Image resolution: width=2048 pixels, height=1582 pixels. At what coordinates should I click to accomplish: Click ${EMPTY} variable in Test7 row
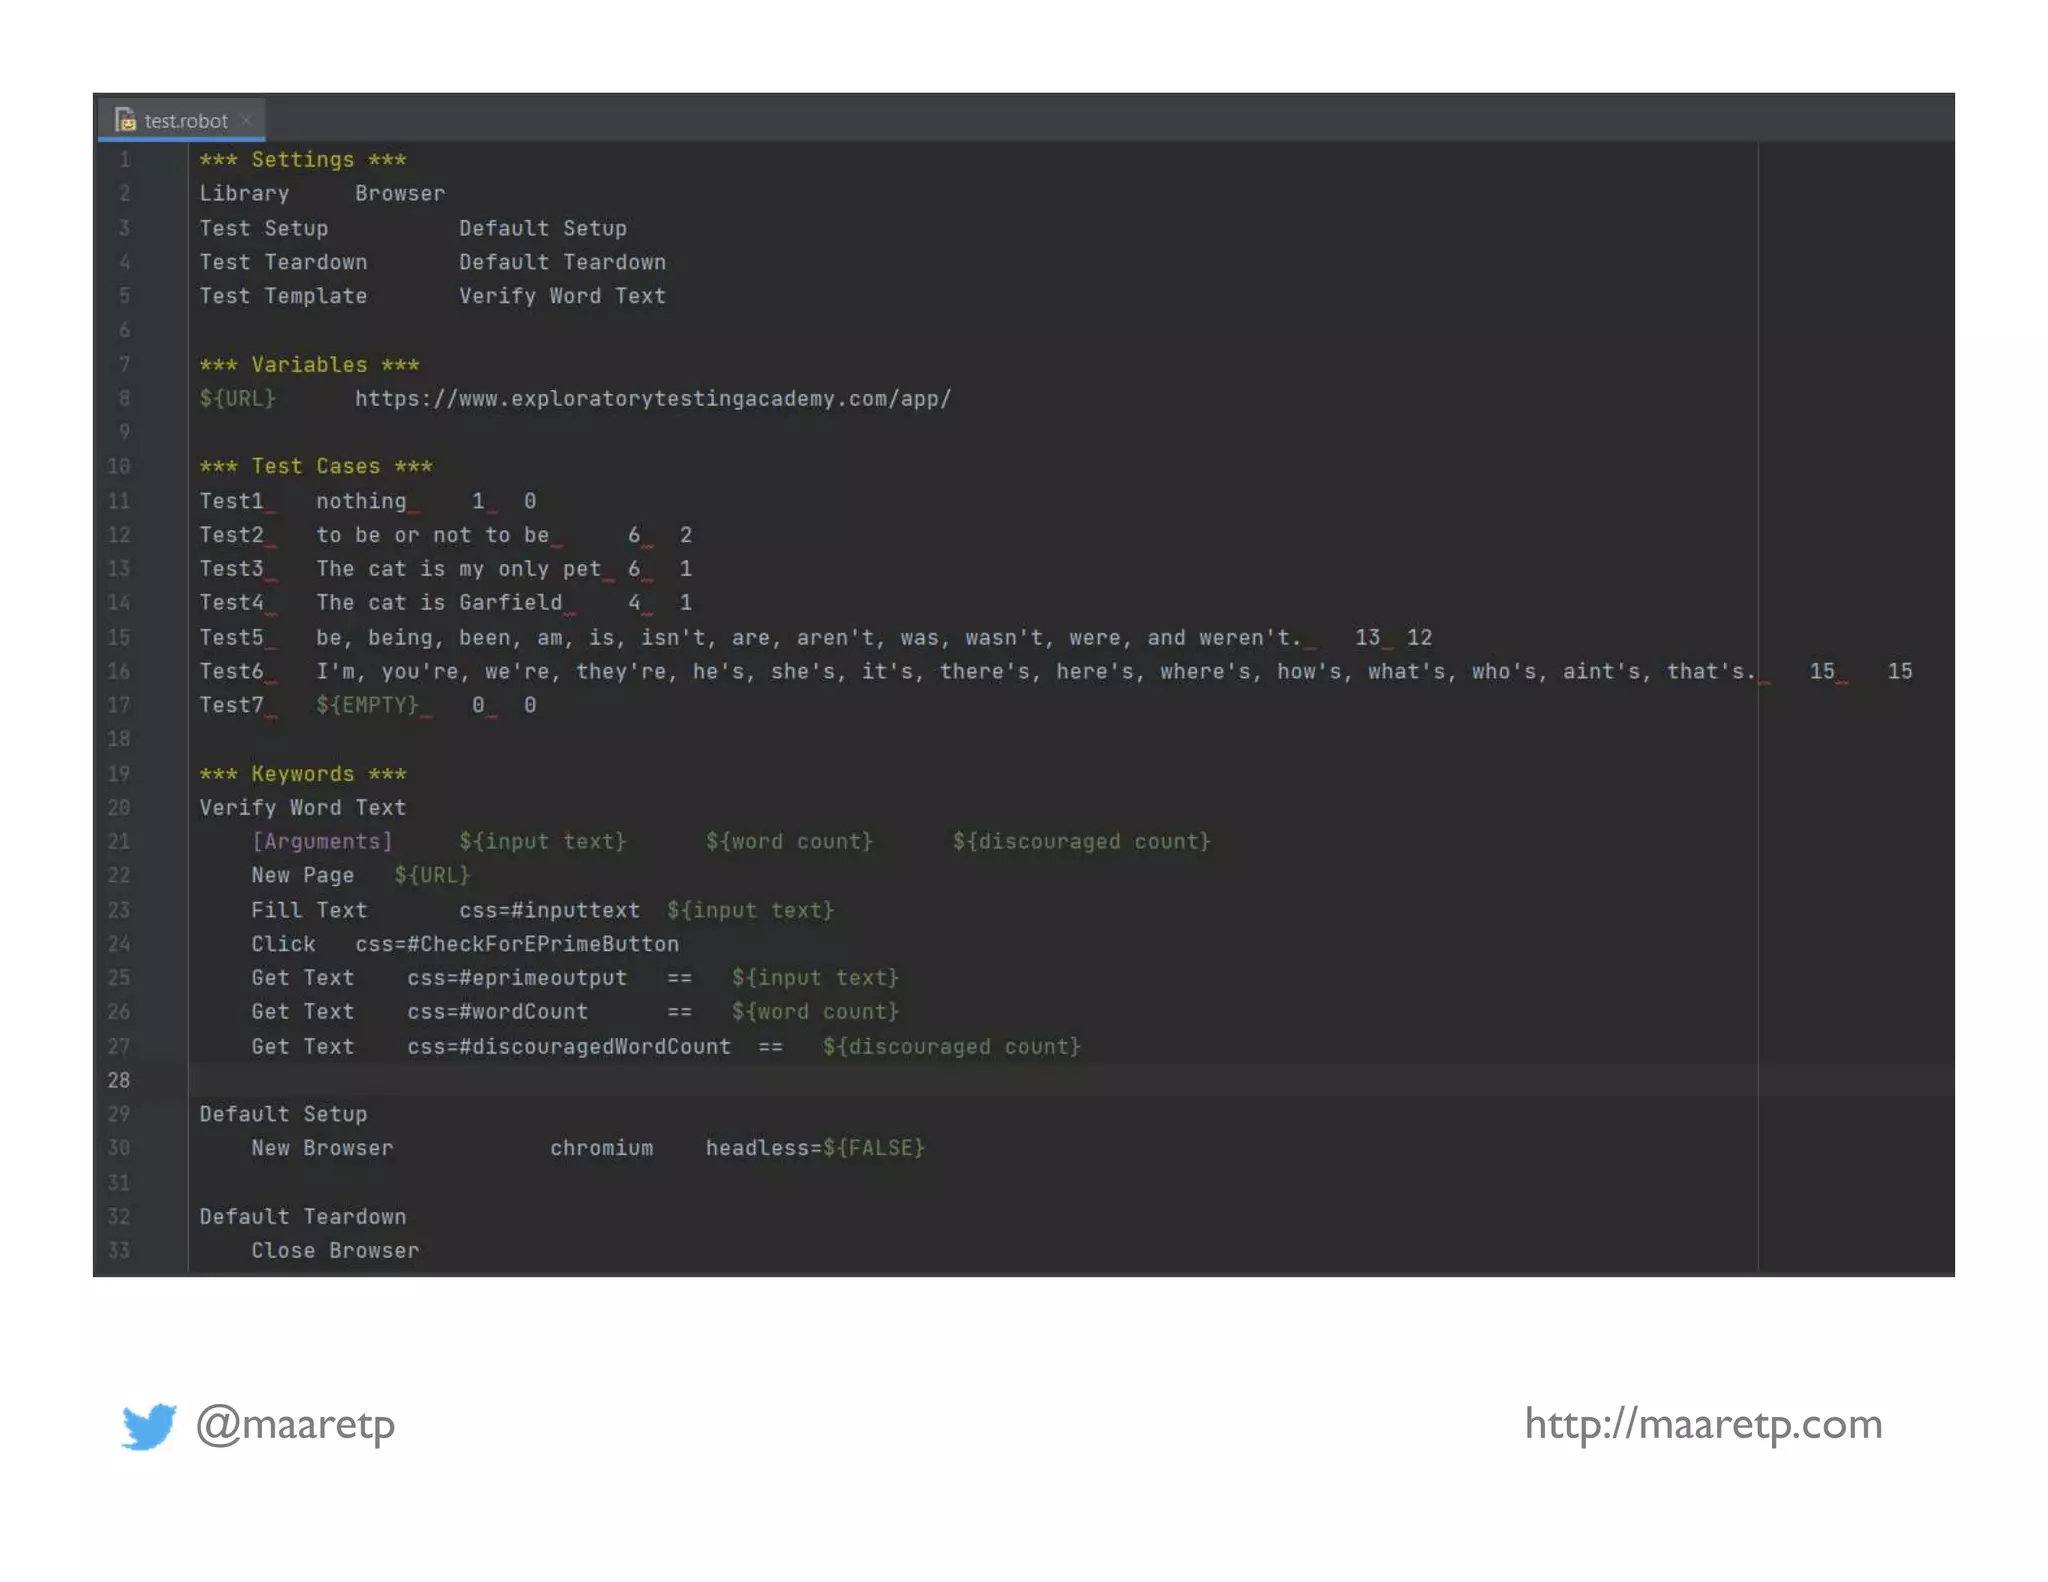[x=367, y=706]
